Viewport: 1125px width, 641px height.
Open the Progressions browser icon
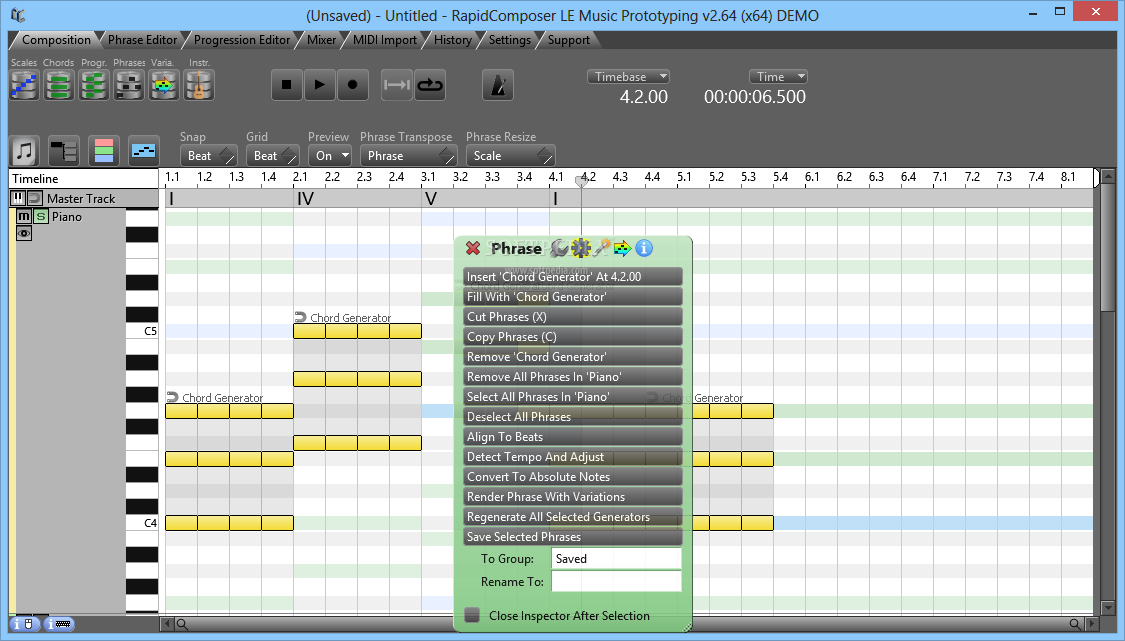coord(93,85)
